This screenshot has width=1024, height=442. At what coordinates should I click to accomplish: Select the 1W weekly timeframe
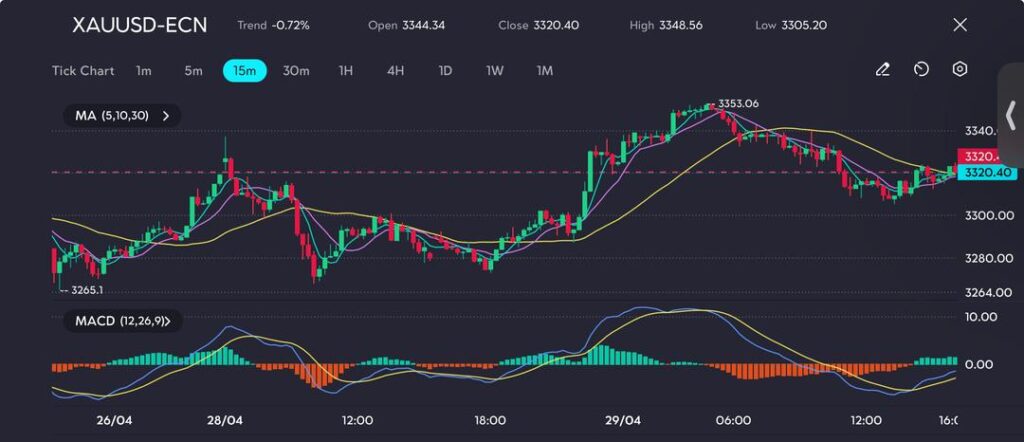[495, 71]
